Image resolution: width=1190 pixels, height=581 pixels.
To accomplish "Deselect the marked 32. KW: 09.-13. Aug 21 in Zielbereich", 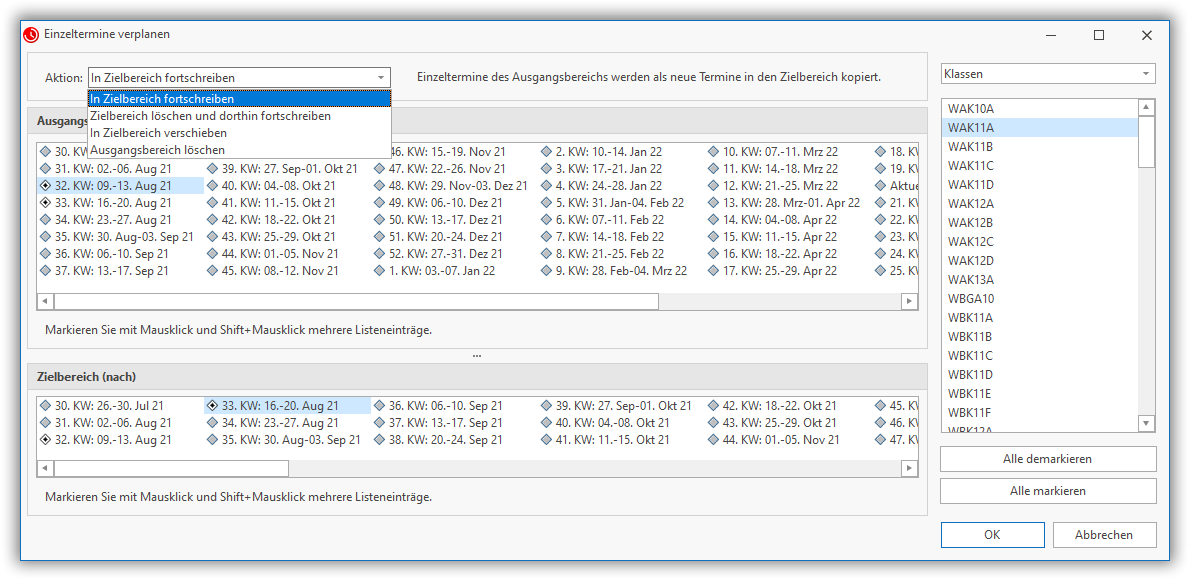I will [x=46, y=440].
